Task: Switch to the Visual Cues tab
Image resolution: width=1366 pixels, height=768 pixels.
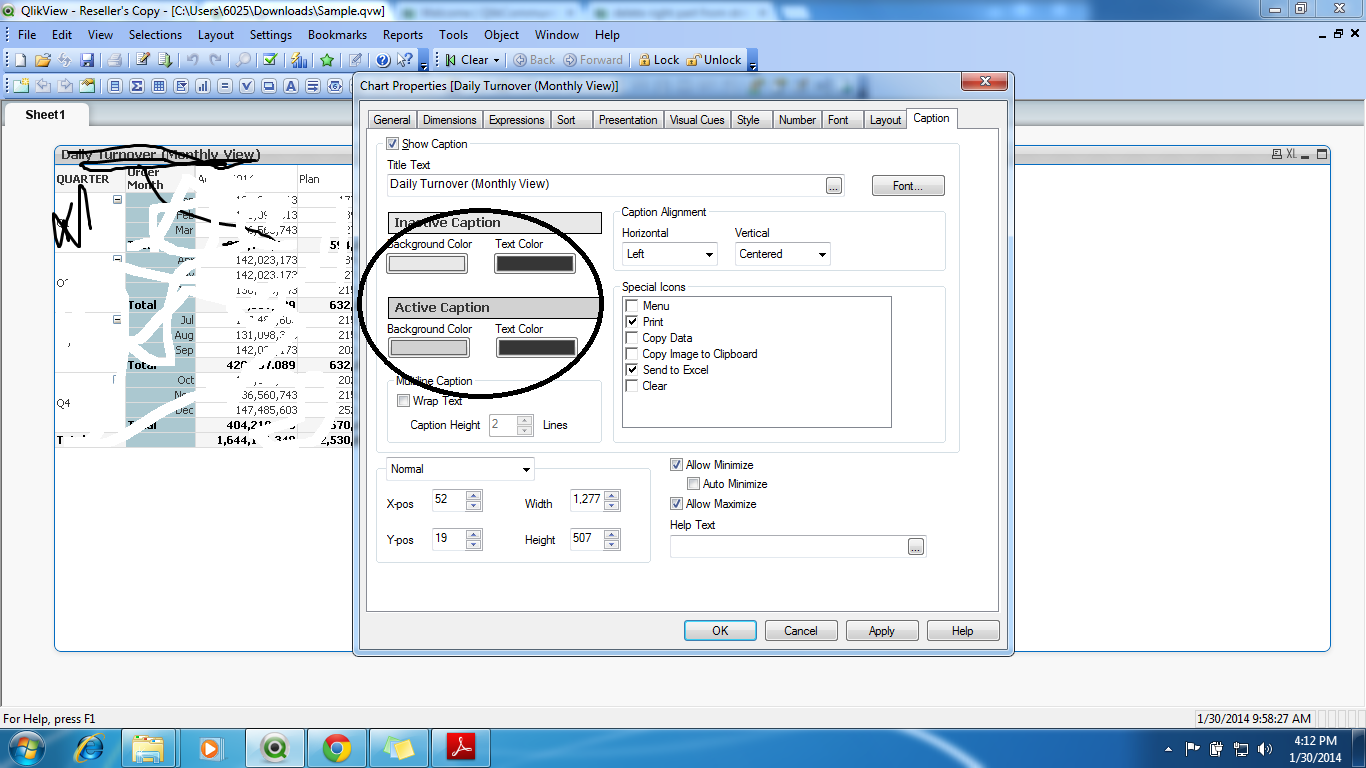Action: pyautogui.click(x=697, y=120)
